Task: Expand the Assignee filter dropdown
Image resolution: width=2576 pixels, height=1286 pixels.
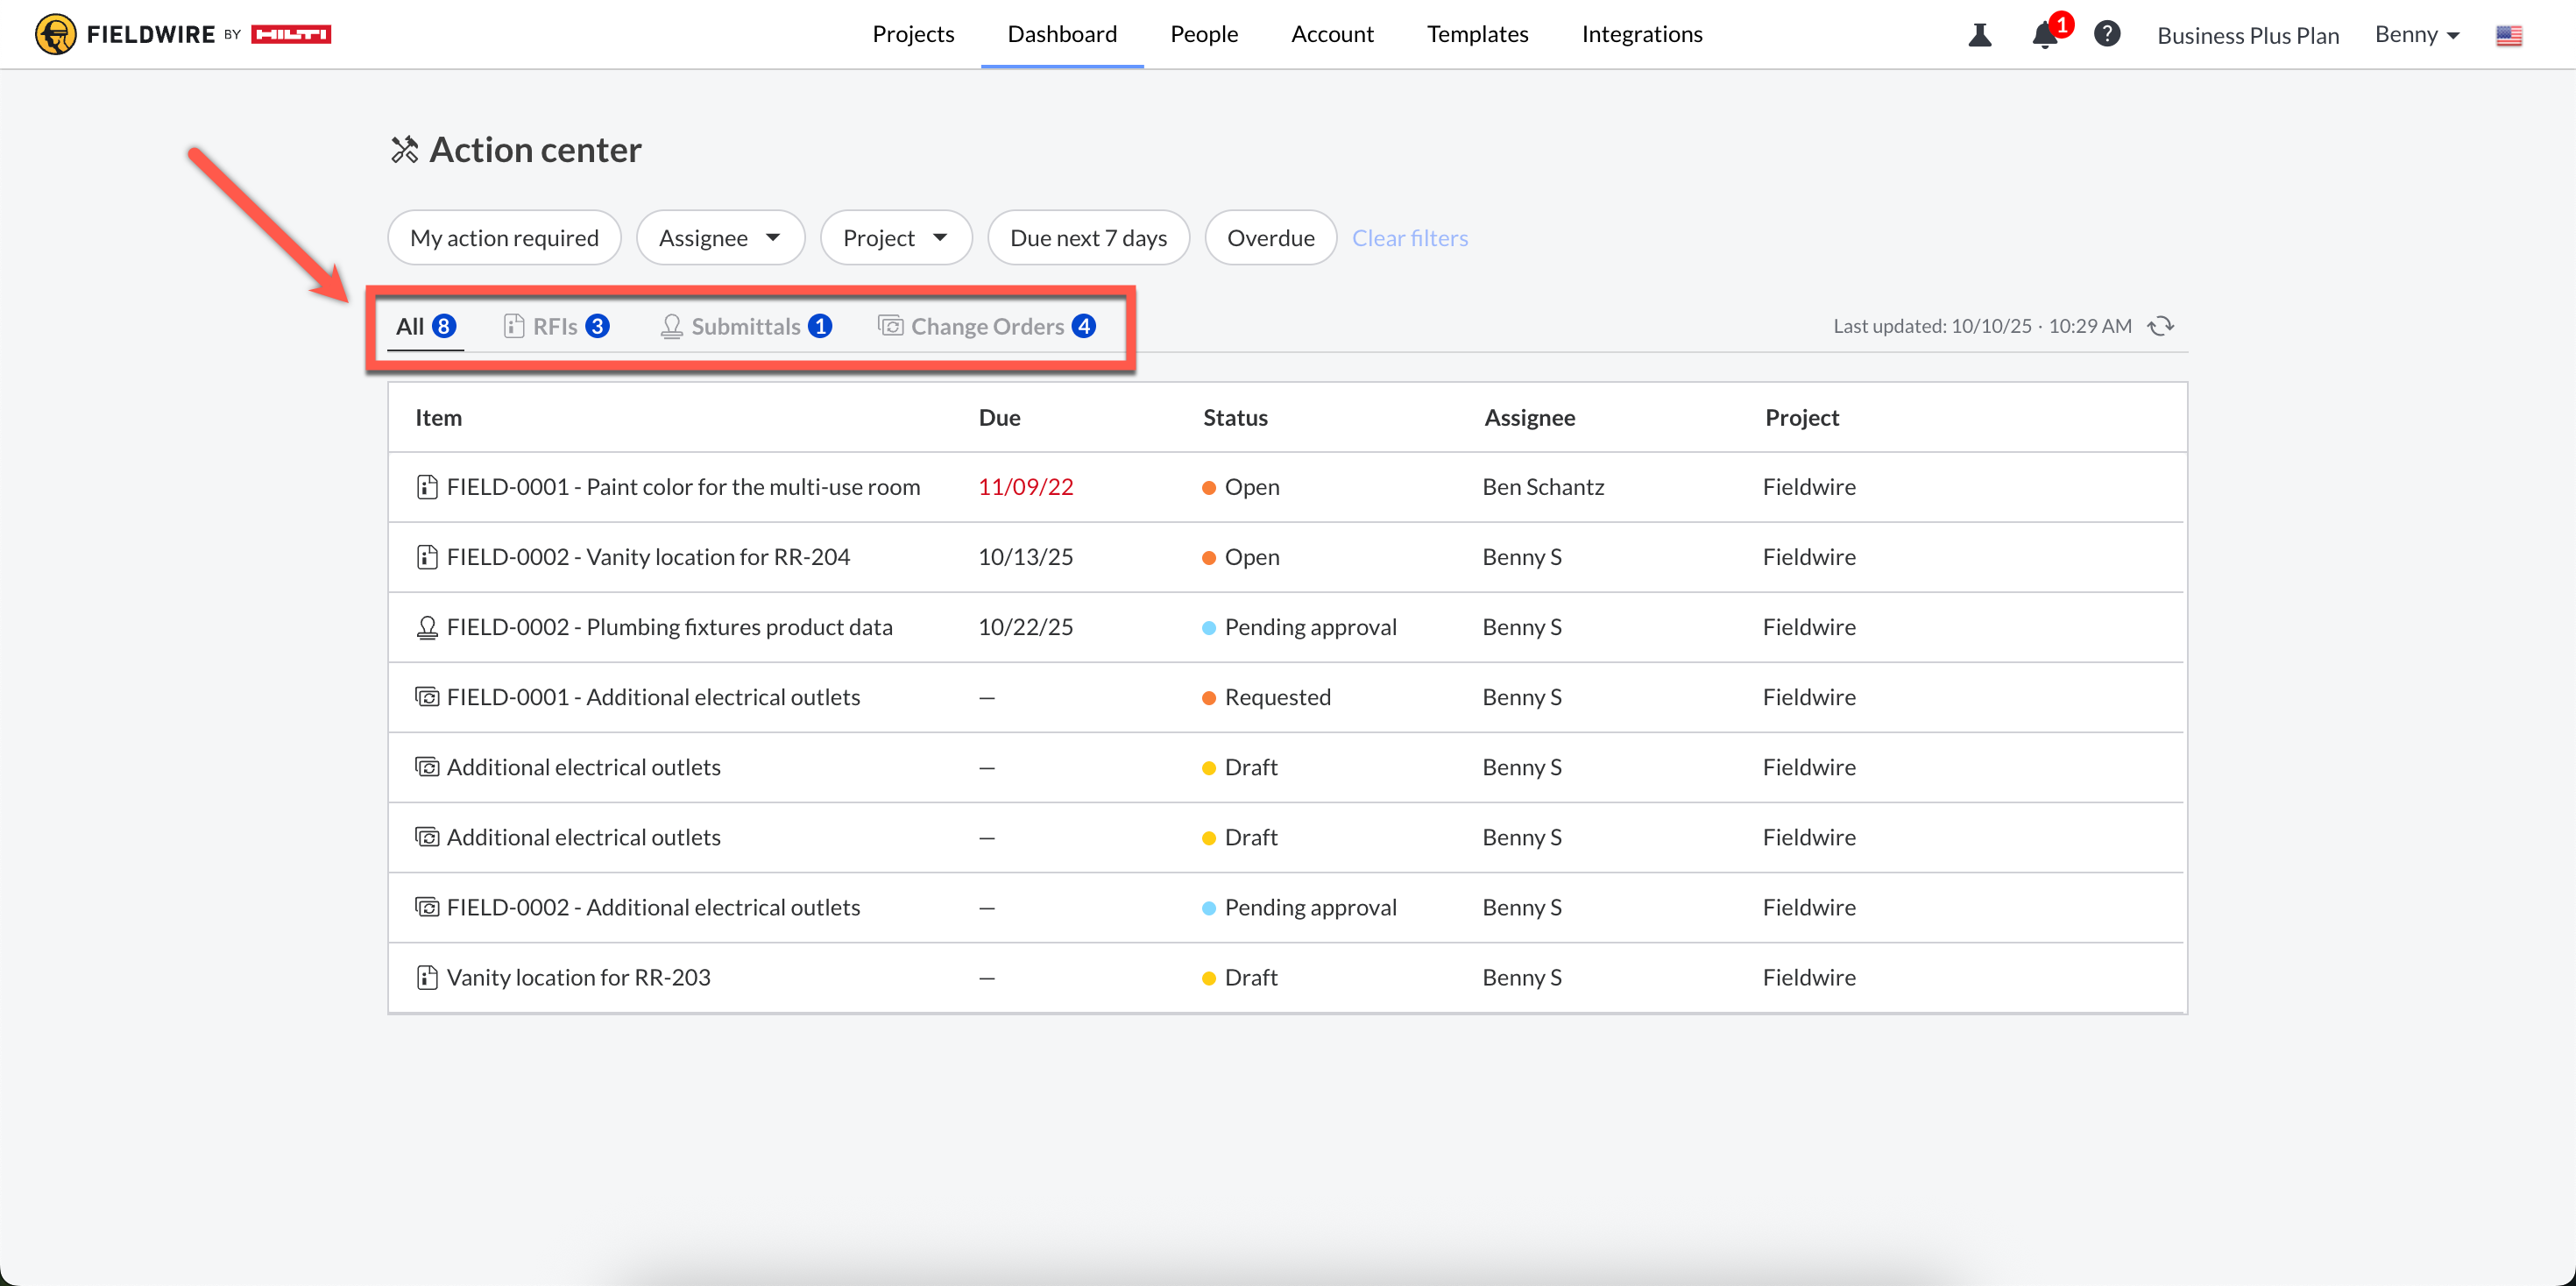Action: click(720, 238)
